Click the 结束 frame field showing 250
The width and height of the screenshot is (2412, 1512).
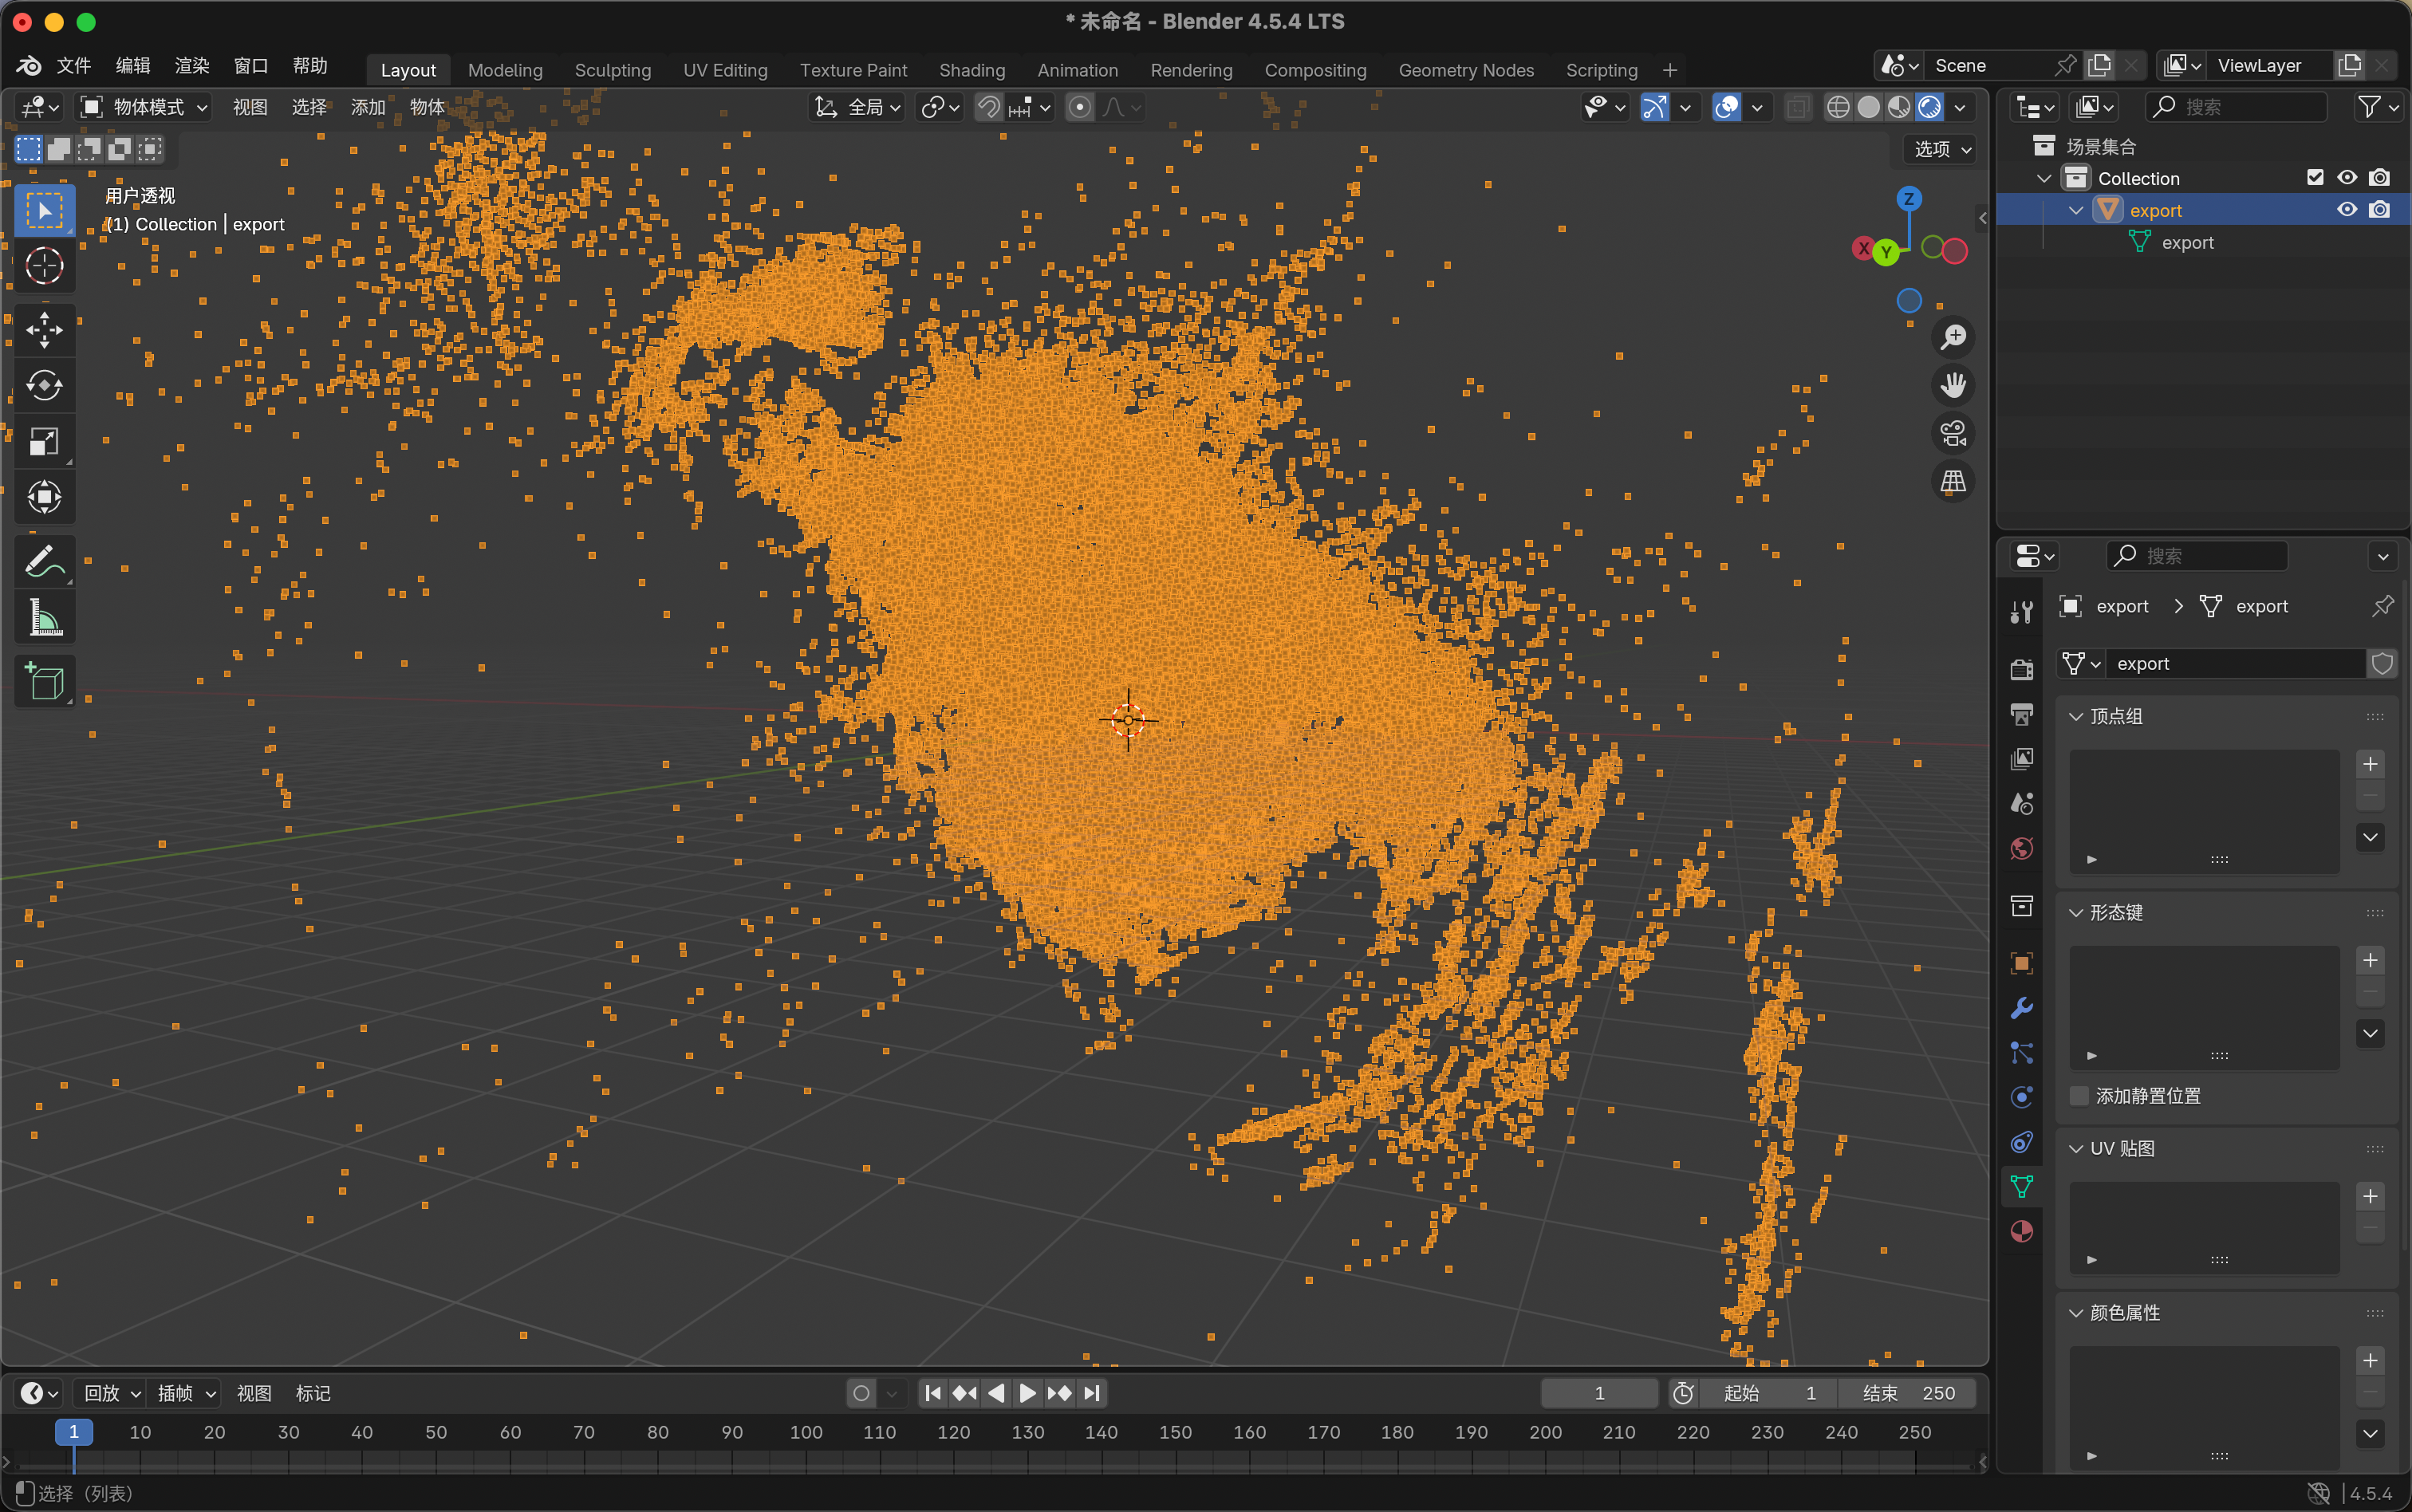pos(1908,1393)
